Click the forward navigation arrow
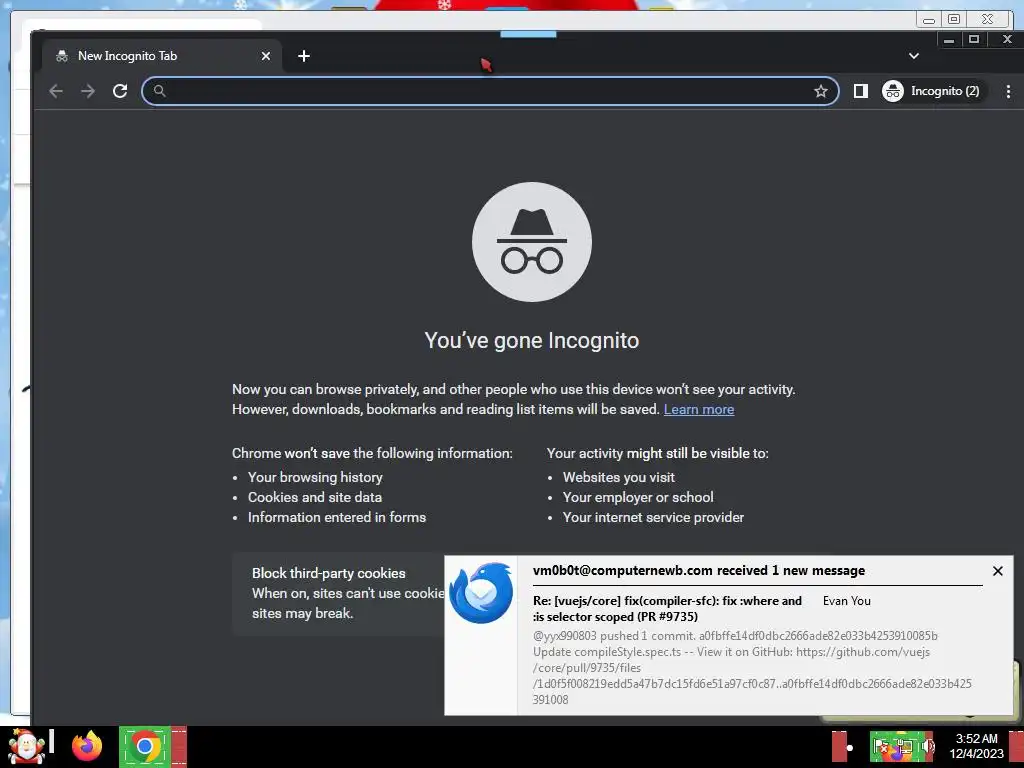 88,91
